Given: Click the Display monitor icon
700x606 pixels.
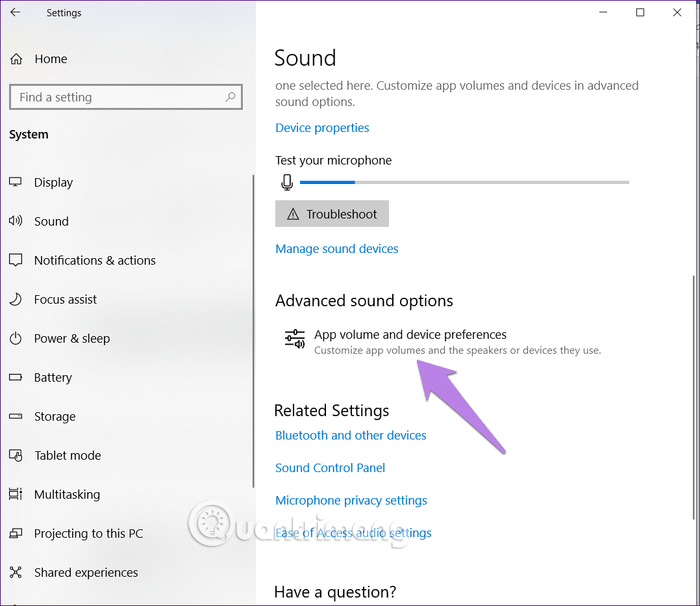Looking at the screenshot, I should point(16,182).
